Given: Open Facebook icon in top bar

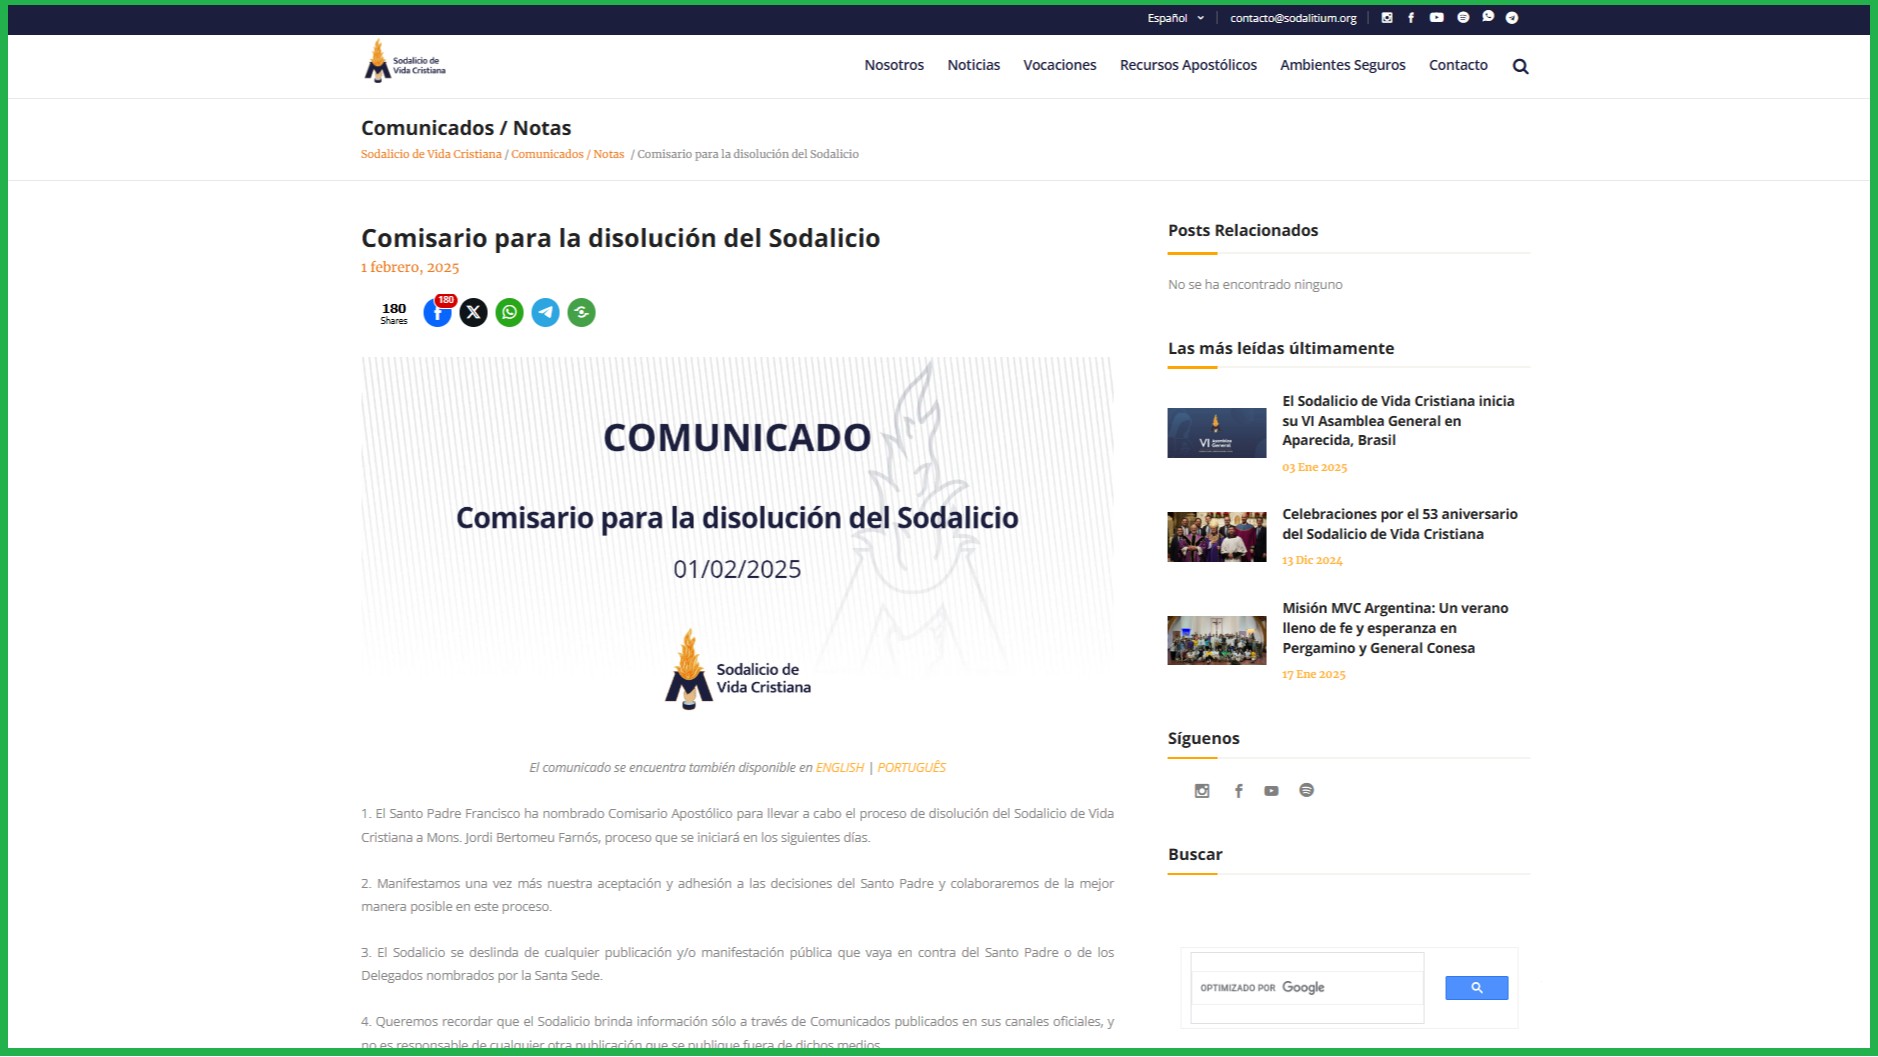Looking at the screenshot, I should [1411, 18].
